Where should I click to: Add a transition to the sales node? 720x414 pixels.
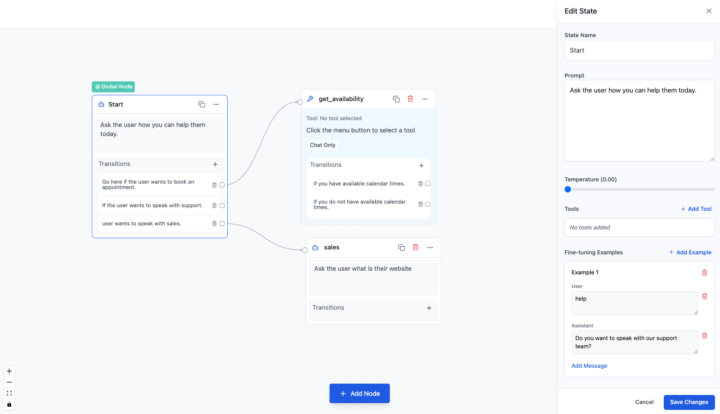[x=428, y=308]
